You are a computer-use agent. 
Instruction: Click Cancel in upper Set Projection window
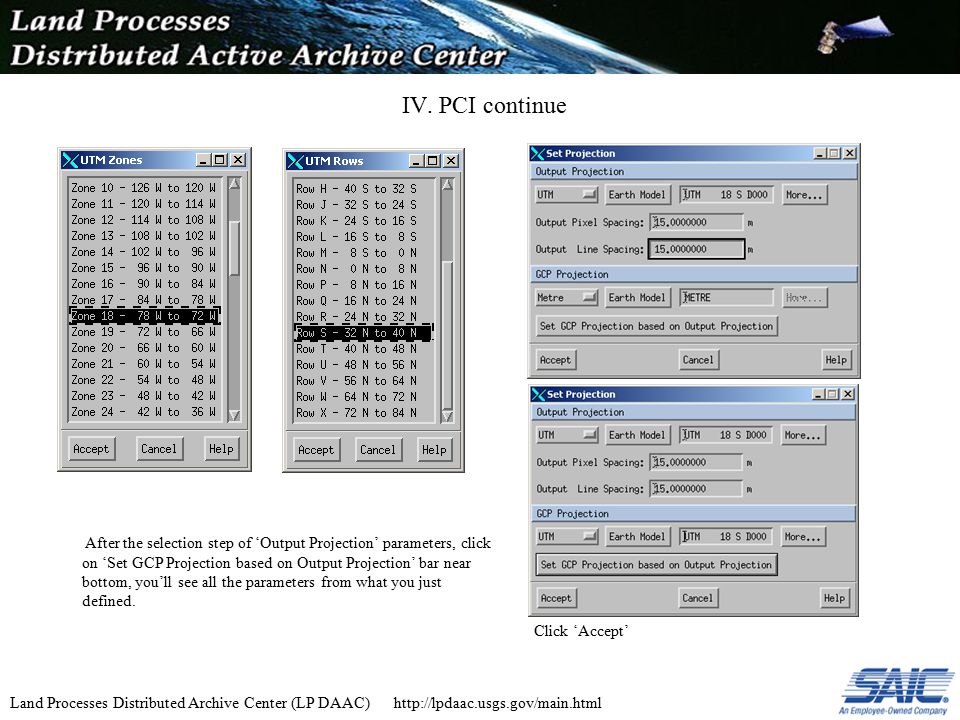point(698,360)
